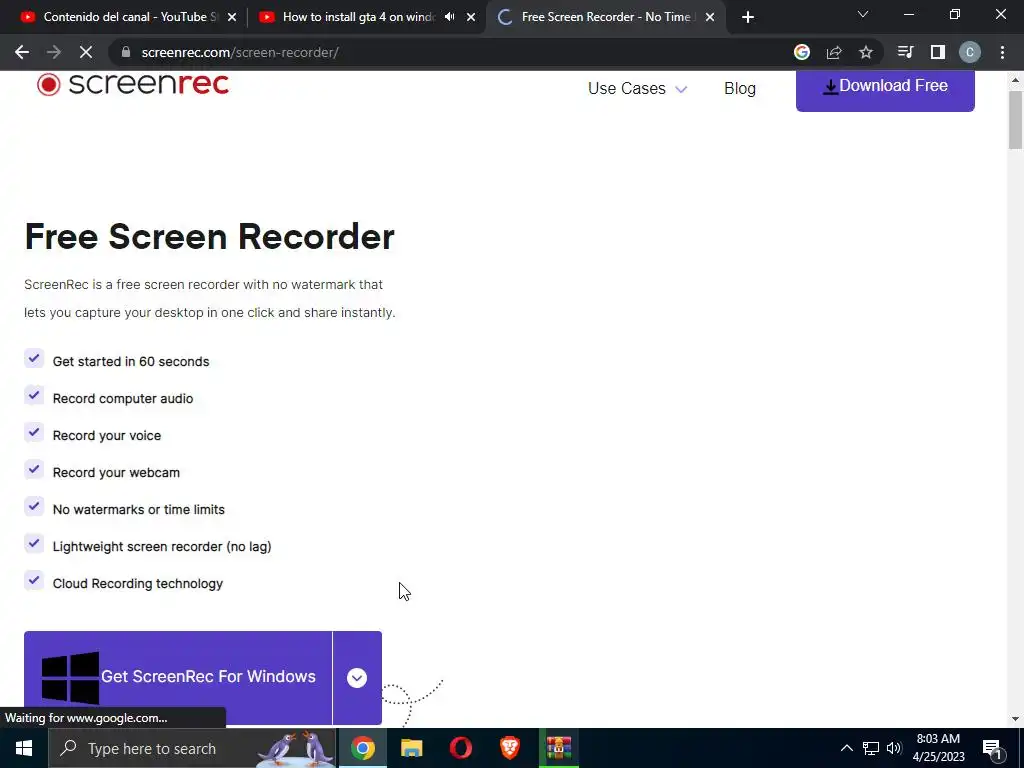Open the tab search chevron

pyautogui.click(x=863, y=14)
